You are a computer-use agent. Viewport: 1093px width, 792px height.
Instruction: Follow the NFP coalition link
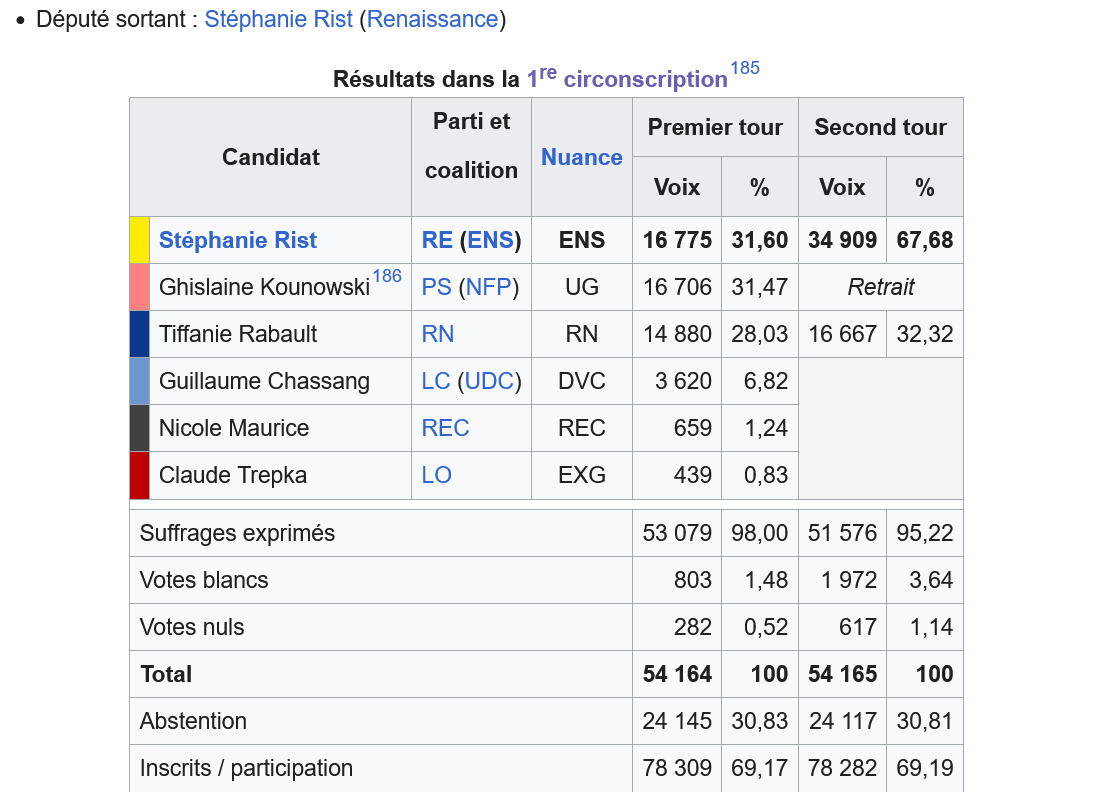point(487,287)
